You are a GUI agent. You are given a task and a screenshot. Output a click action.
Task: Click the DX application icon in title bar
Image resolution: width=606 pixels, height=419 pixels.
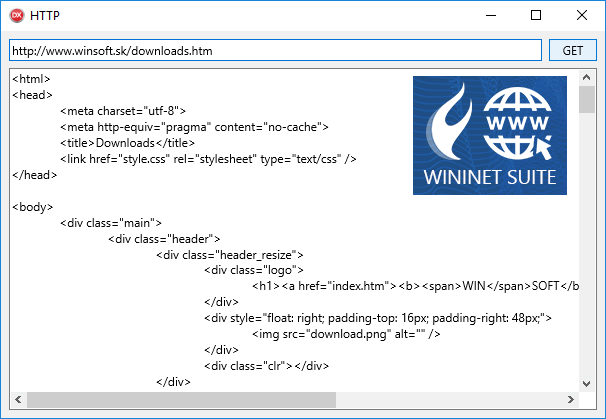coord(17,15)
